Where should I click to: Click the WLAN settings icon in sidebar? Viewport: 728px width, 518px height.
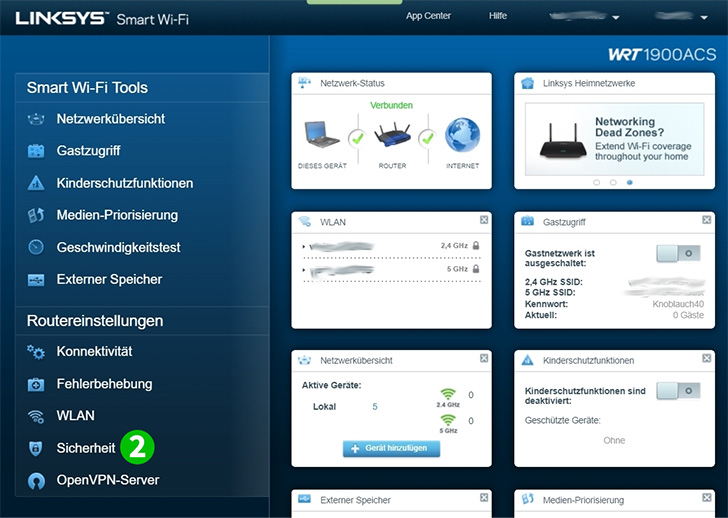36,416
